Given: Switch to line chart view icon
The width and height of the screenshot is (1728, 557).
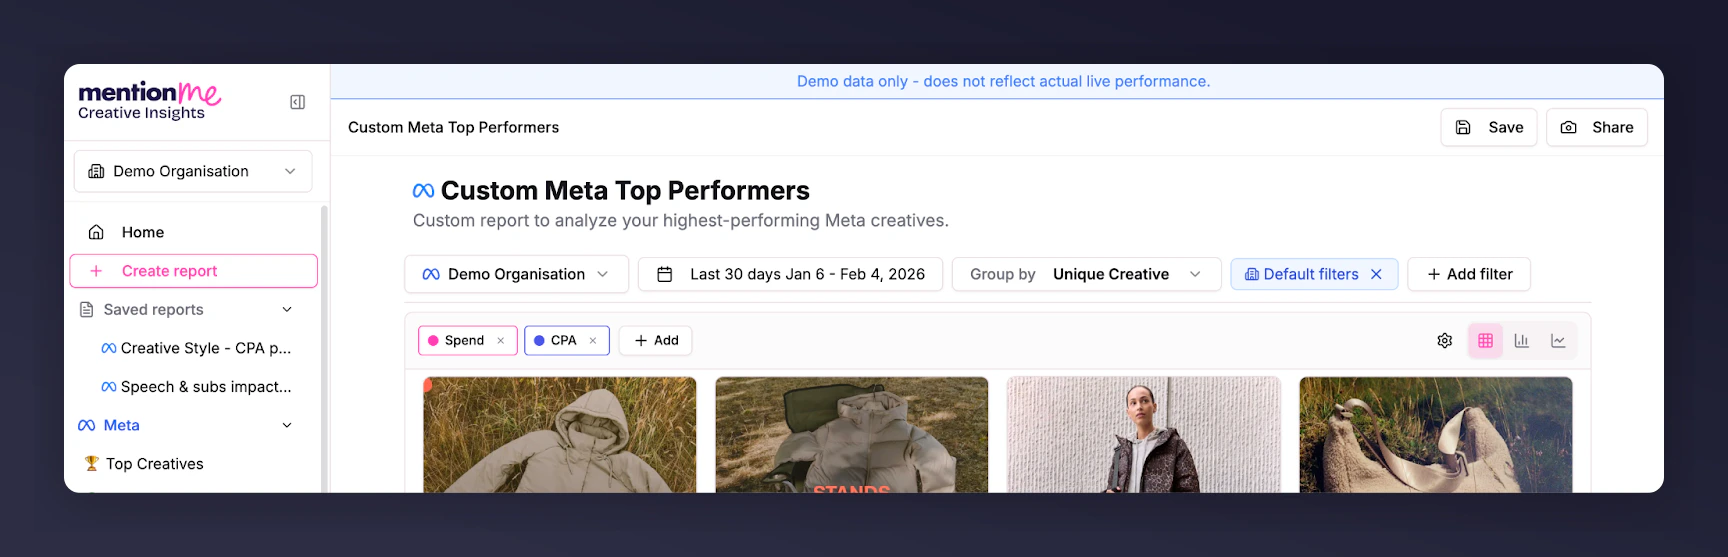Looking at the screenshot, I should tap(1558, 341).
